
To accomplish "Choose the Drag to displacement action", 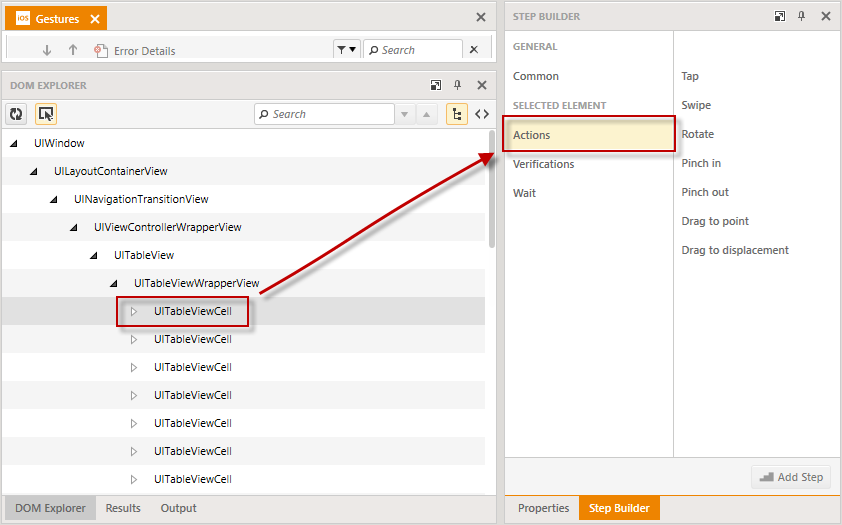I will click(735, 250).
